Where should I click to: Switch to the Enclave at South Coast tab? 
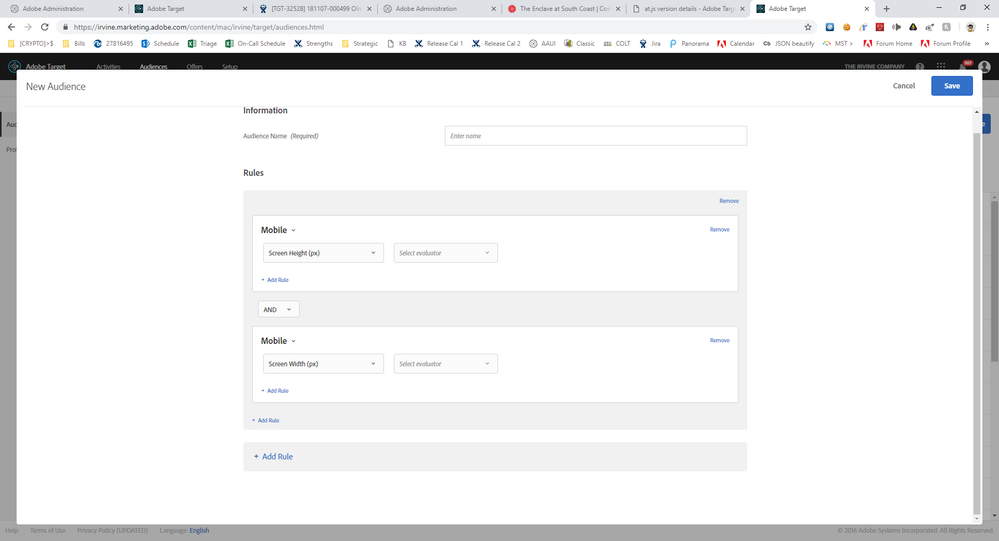pos(565,8)
